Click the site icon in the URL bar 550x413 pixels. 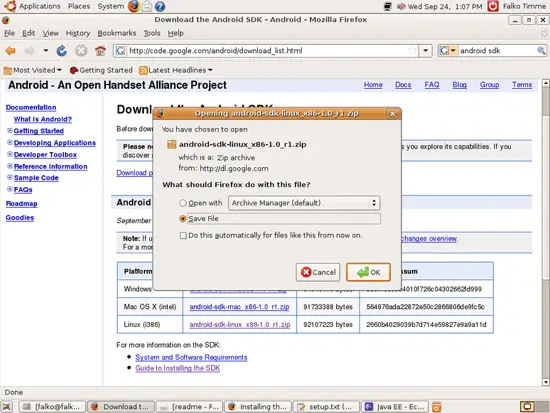click(x=120, y=51)
